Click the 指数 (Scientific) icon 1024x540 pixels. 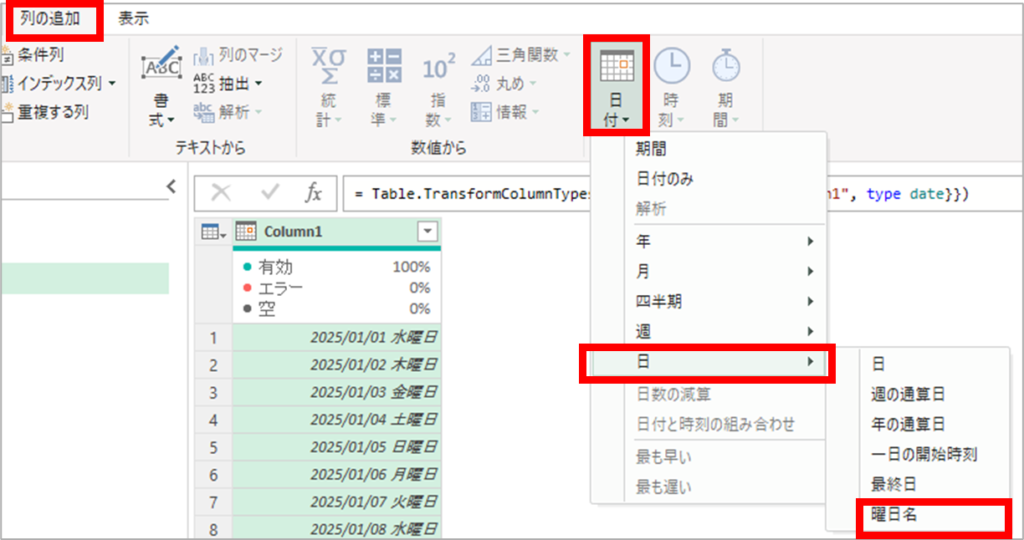438,68
